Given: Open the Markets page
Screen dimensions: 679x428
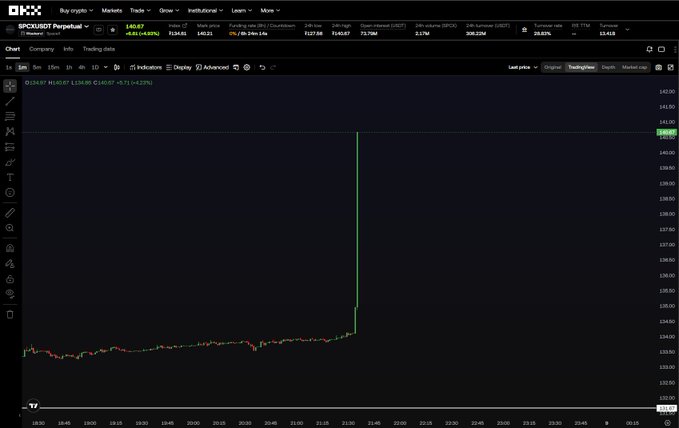Looking at the screenshot, I should point(112,10).
